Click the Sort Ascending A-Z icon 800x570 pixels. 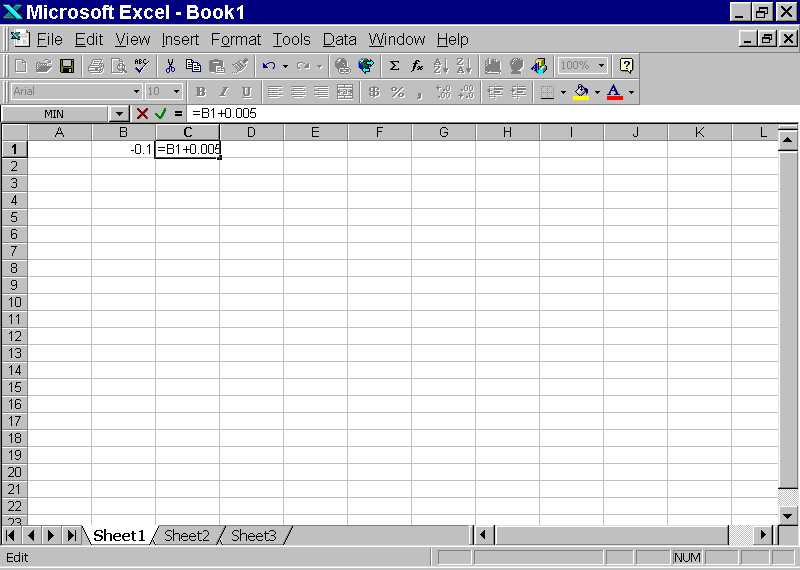440,66
